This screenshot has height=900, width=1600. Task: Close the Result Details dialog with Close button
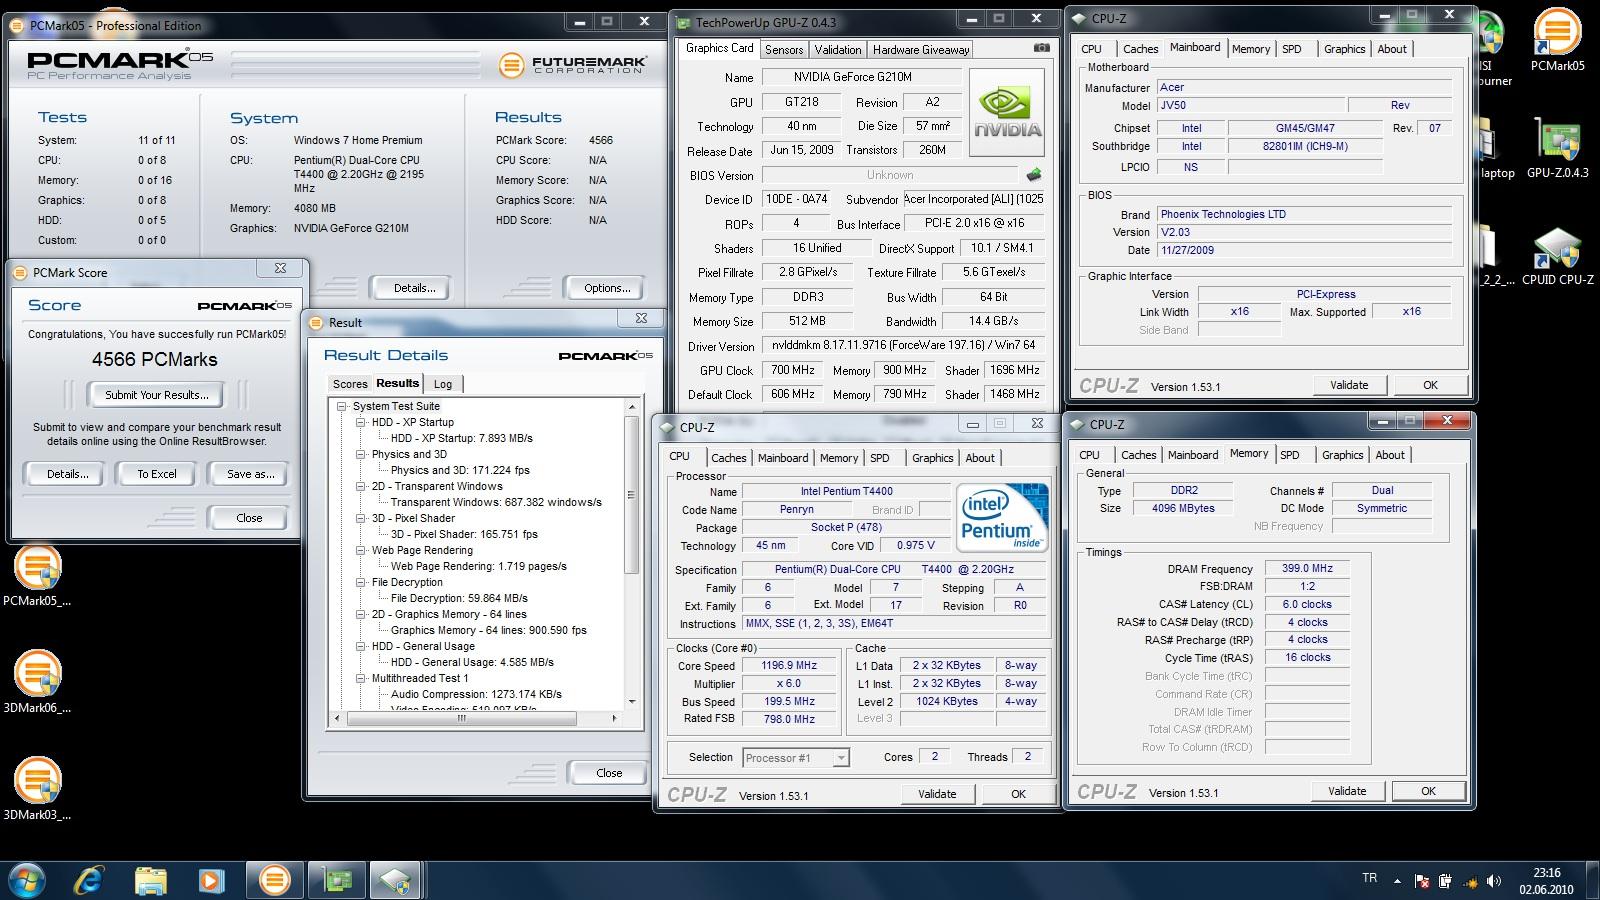609,773
